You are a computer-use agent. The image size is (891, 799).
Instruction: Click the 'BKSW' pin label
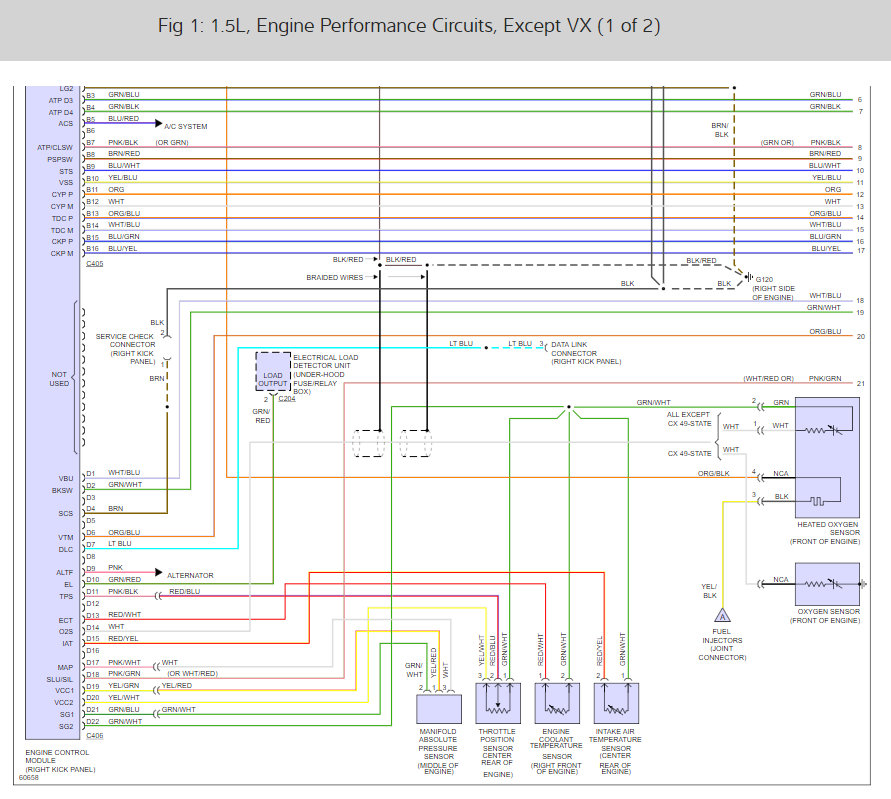click(63, 490)
